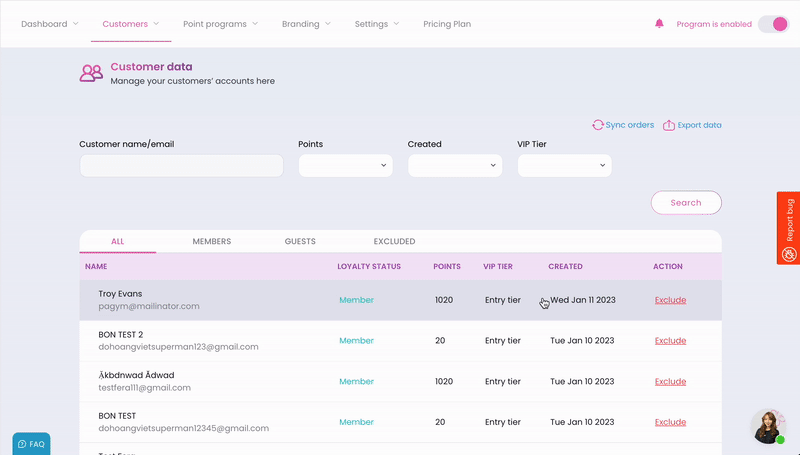Click the LOYALTY STATUS column header

[x=369, y=266]
